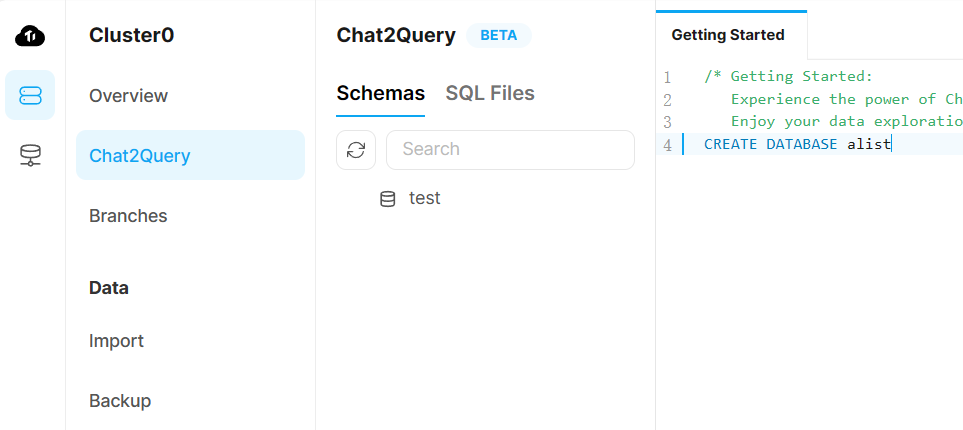Click the TiDB Cloud logo icon
This screenshot has width=963, height=430.
click(x=30, y=36)
